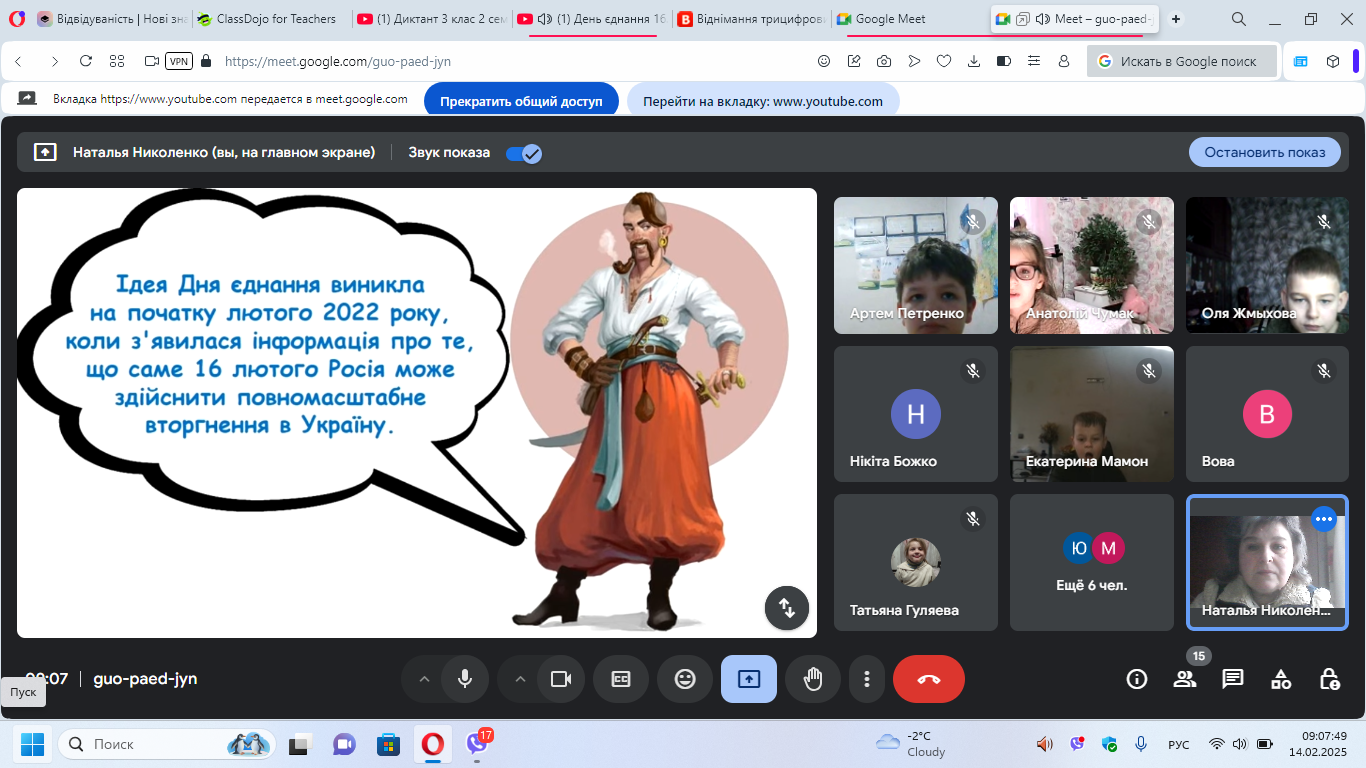The image size is (1366, 768).
Task: Switch to Google Meet tab
Action: click(911, 19)
